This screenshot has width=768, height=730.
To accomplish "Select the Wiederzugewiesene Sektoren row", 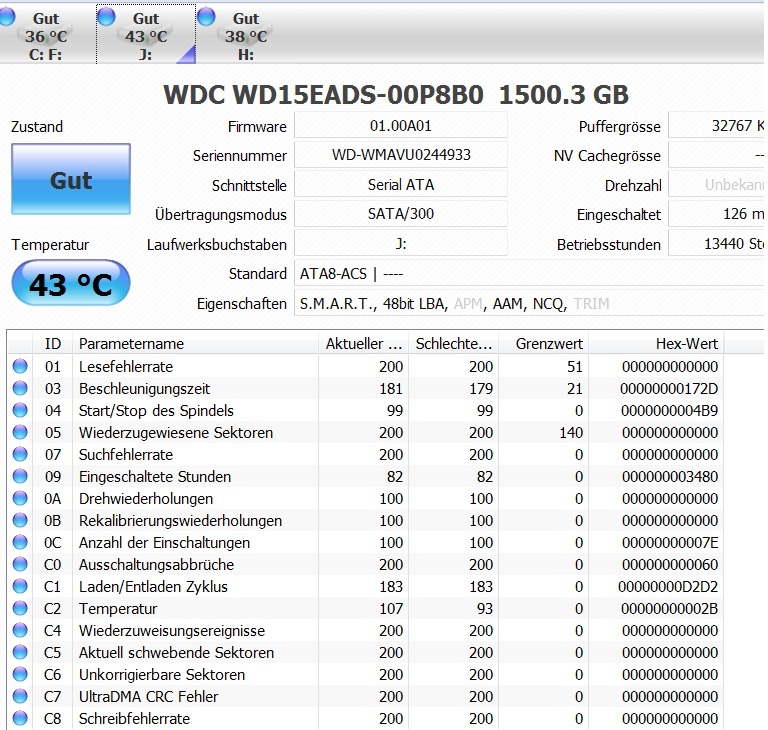I will point(366,432).
